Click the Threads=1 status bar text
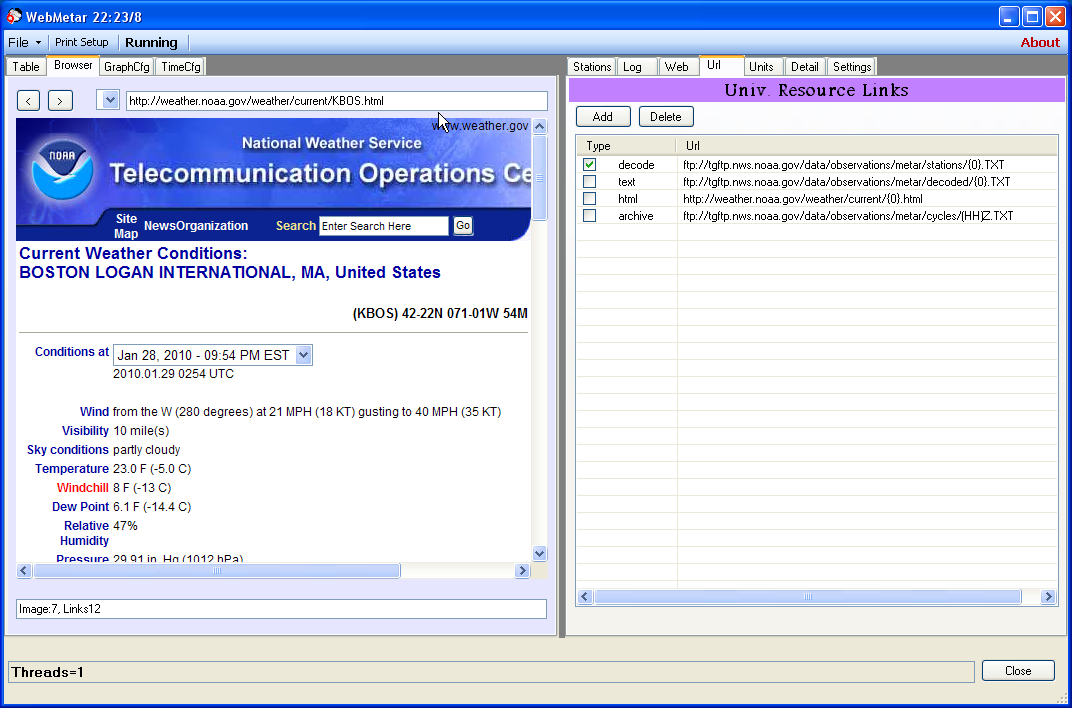Screen dimensions: 1072x708 click(x=47, y=672)
